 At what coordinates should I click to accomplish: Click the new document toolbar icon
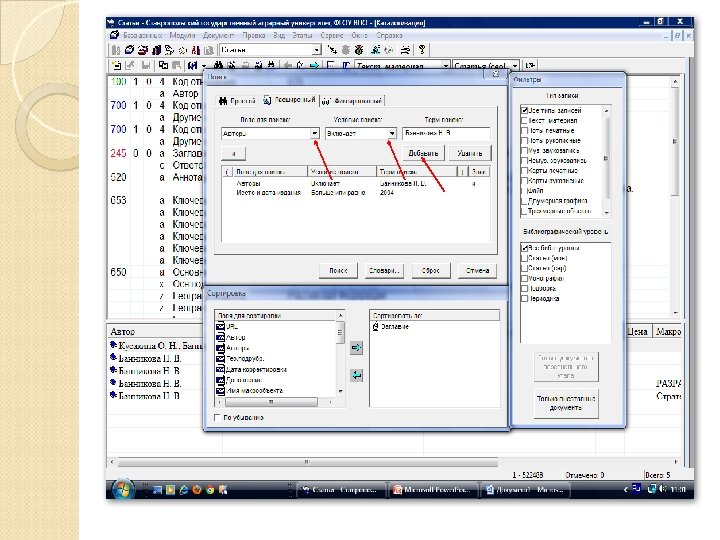pyautogui.click(x=117, y=65)
